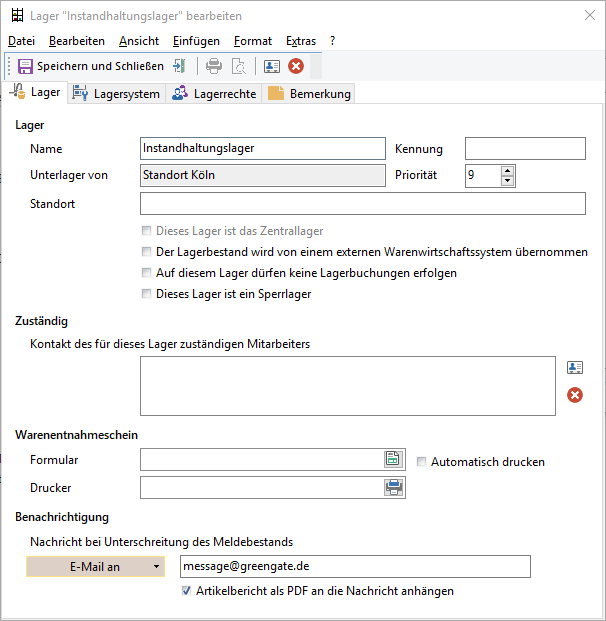Image resolution: width=606 pixels, height=621 pixels.
Task: Click into the Kennung input field
Action: [x=525, y=149]
